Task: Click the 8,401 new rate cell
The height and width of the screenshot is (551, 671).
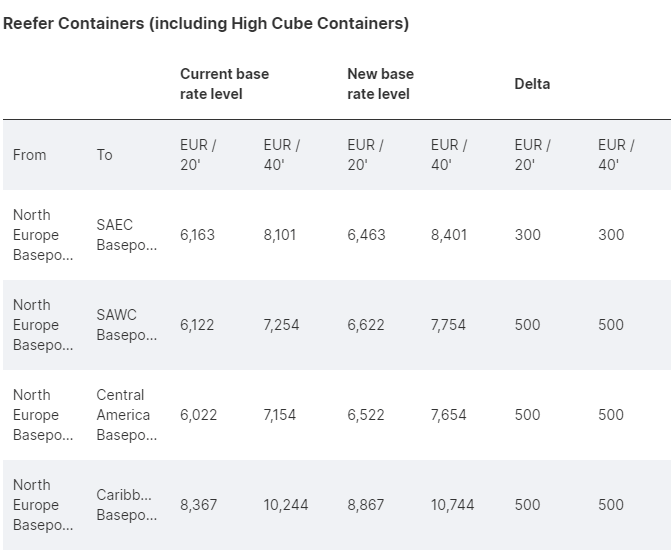Action: (x=449, y=235)
